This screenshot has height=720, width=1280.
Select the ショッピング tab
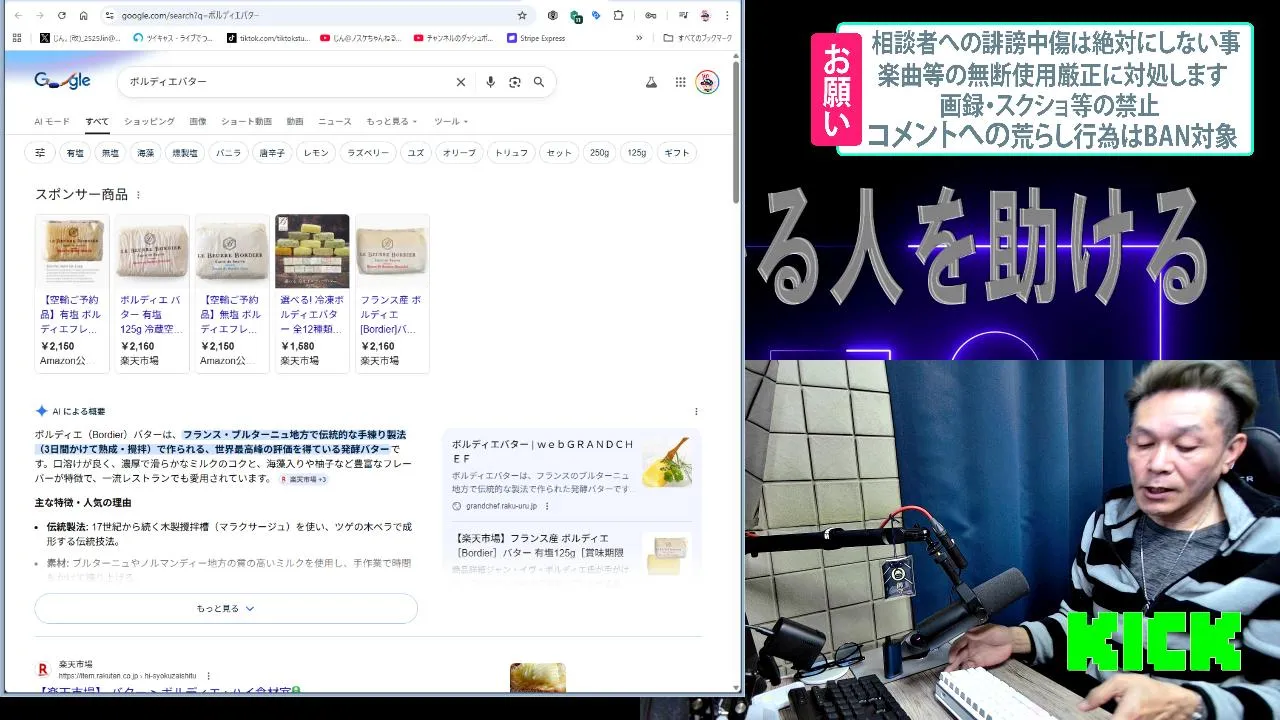(149, 121)
